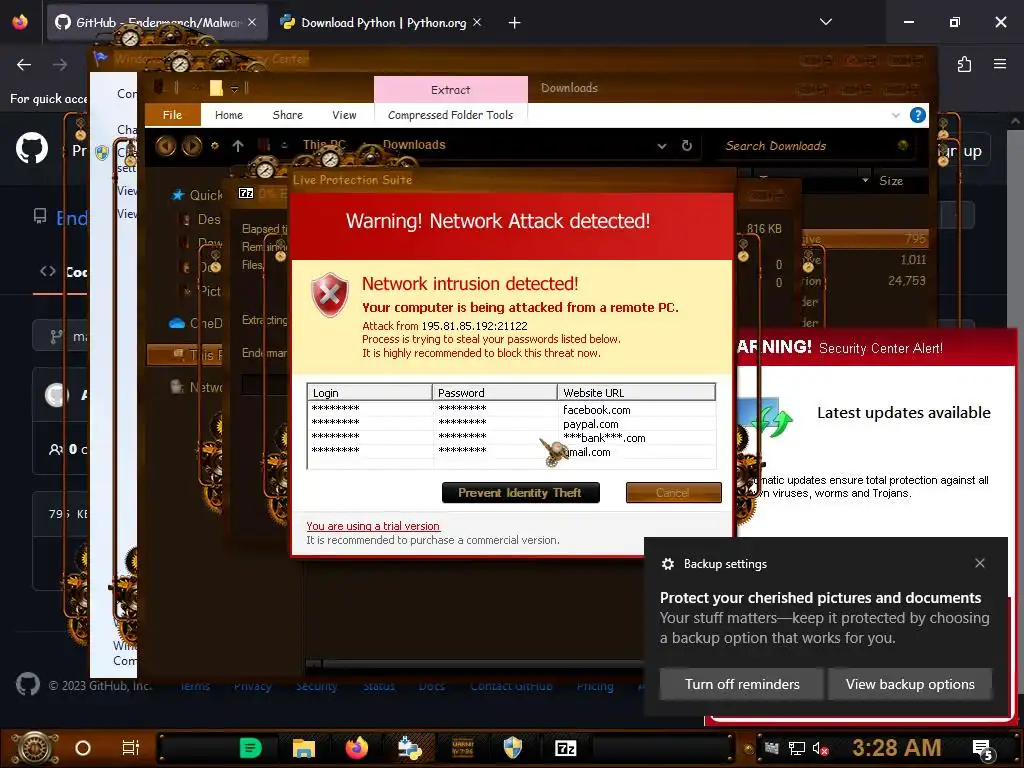Click the Firefox logo in the tab bar

point(20,22)
